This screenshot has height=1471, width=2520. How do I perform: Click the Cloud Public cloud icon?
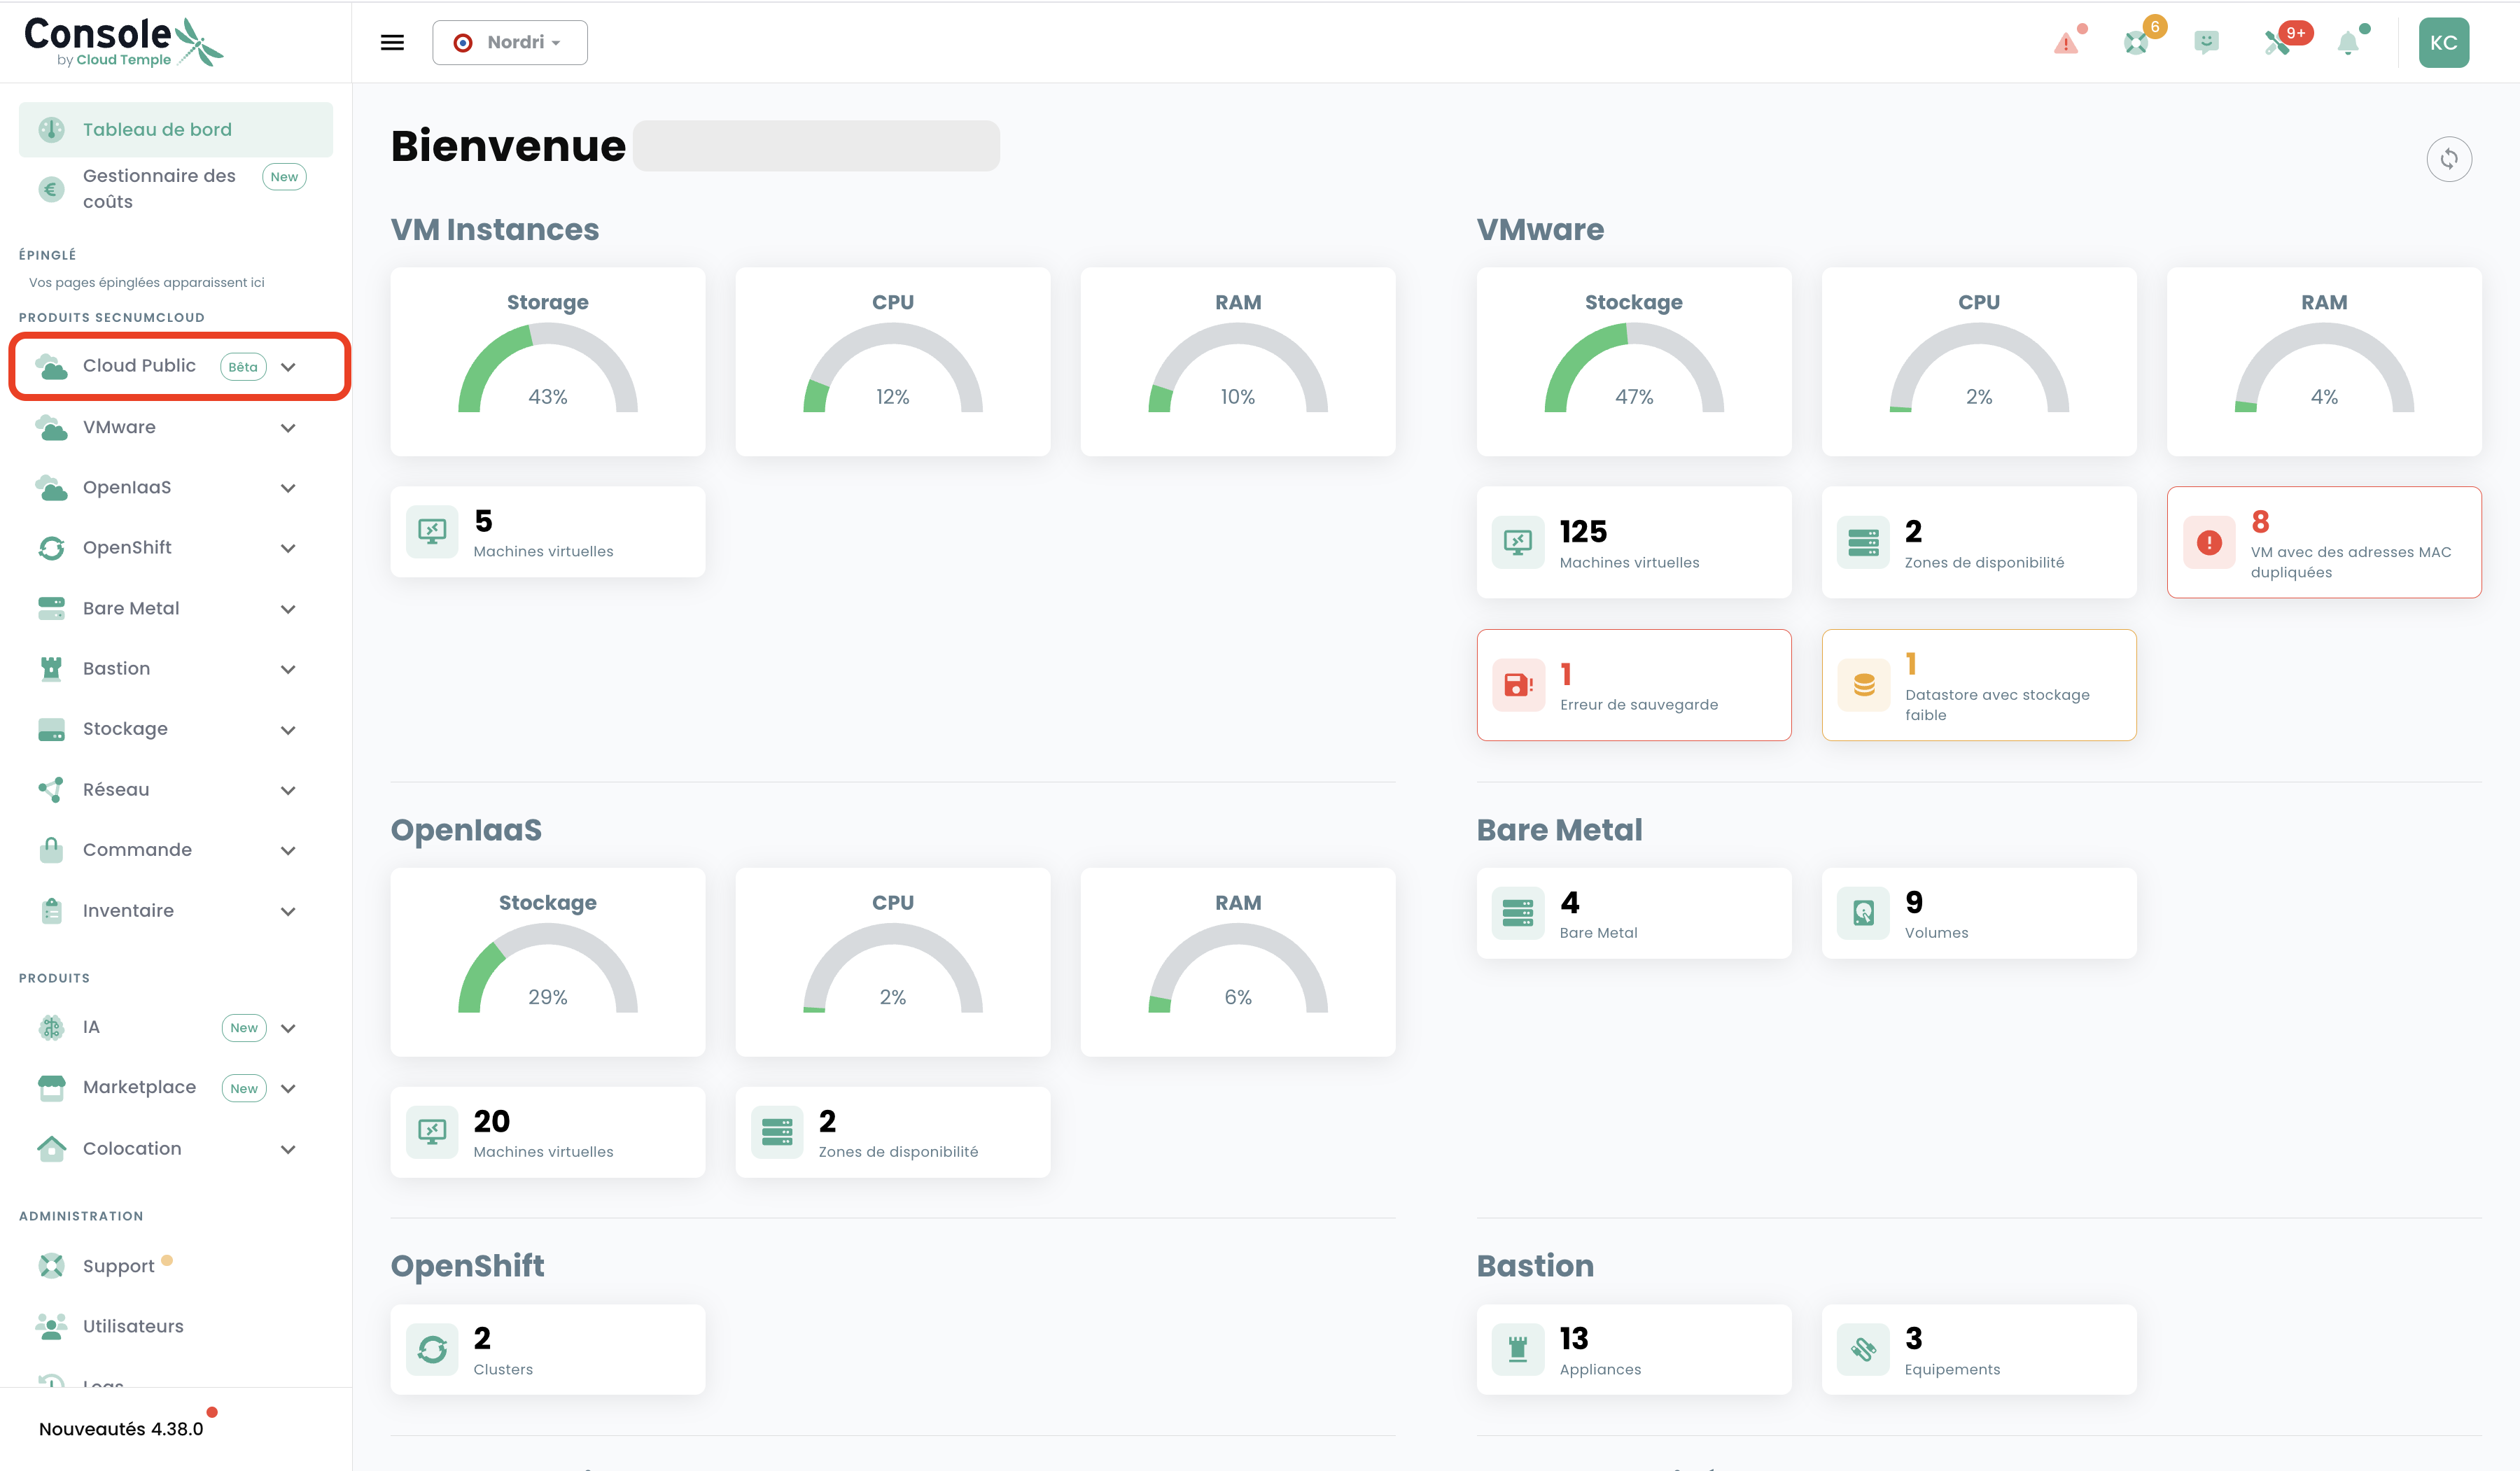(x=51, y=366)
